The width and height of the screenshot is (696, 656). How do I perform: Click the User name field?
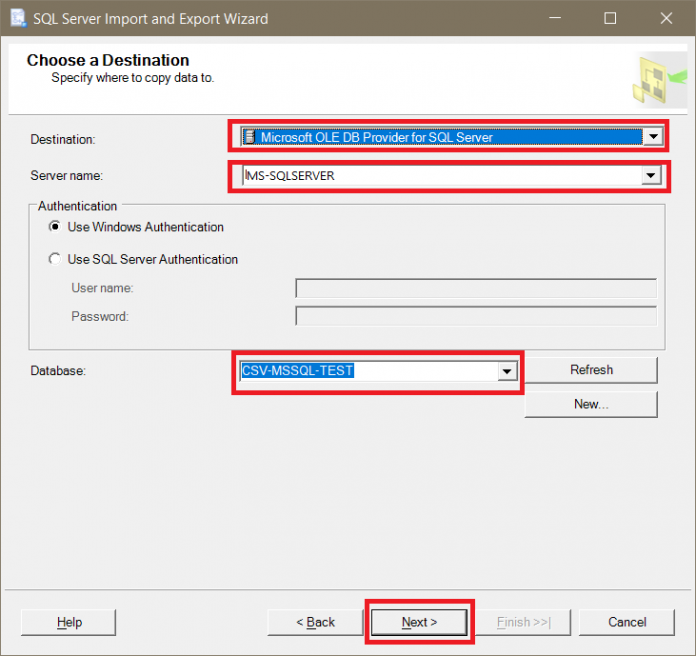(476, 288)
